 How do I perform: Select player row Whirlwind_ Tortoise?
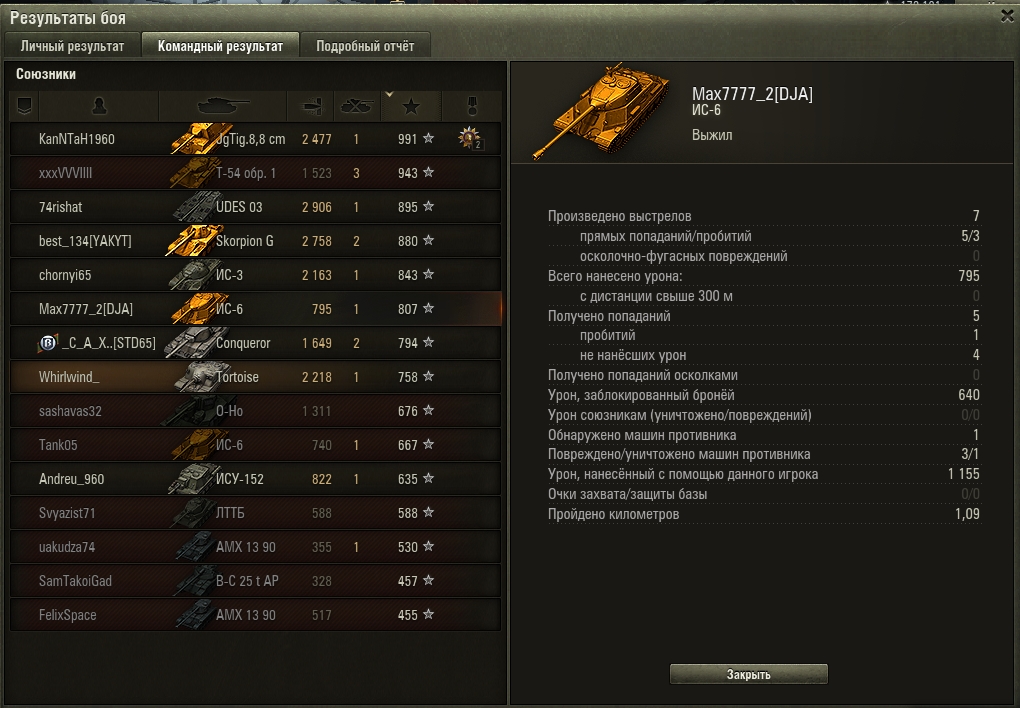[256, 377]
